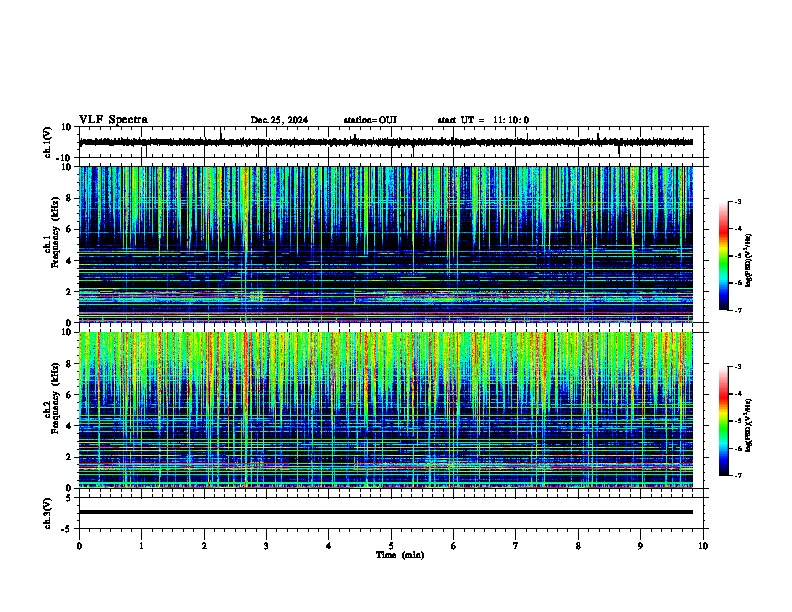Click the time axis tick label '0'
Screen dimensions: 792x612
pos(79,546)
